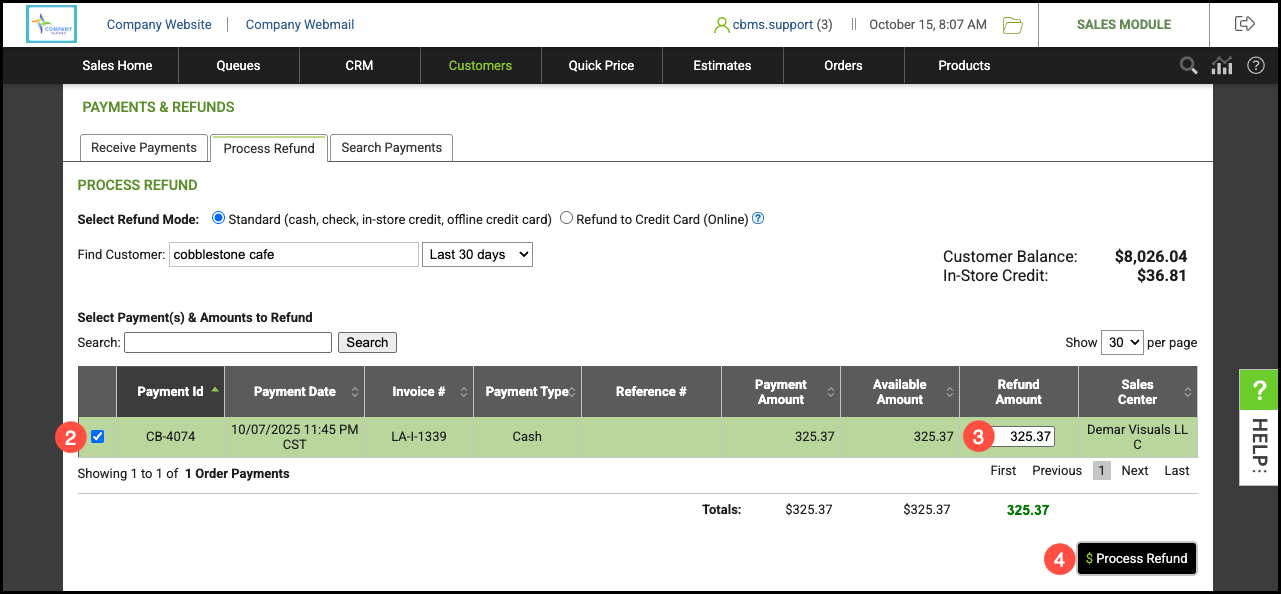
Task: Click the $36.81 in-store credit value
Action: click(x=1162, y=275)
